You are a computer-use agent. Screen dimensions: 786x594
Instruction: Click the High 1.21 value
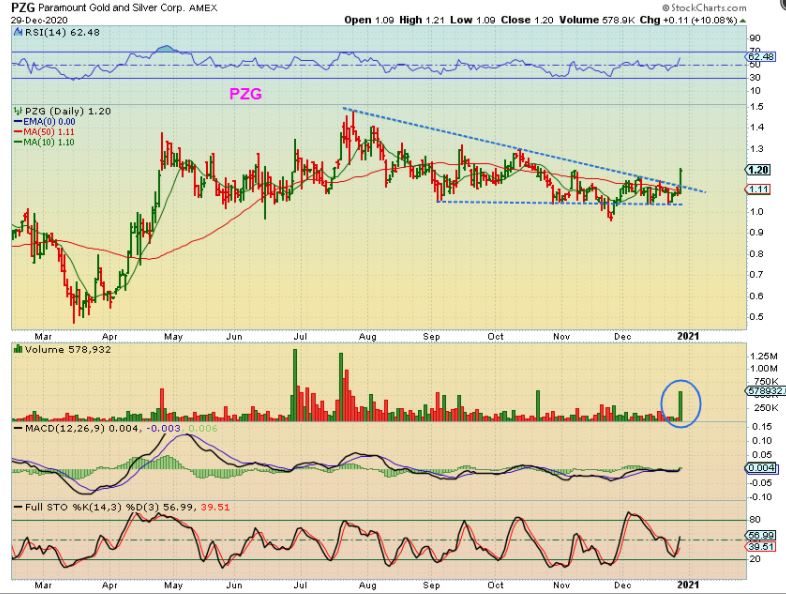422,21
